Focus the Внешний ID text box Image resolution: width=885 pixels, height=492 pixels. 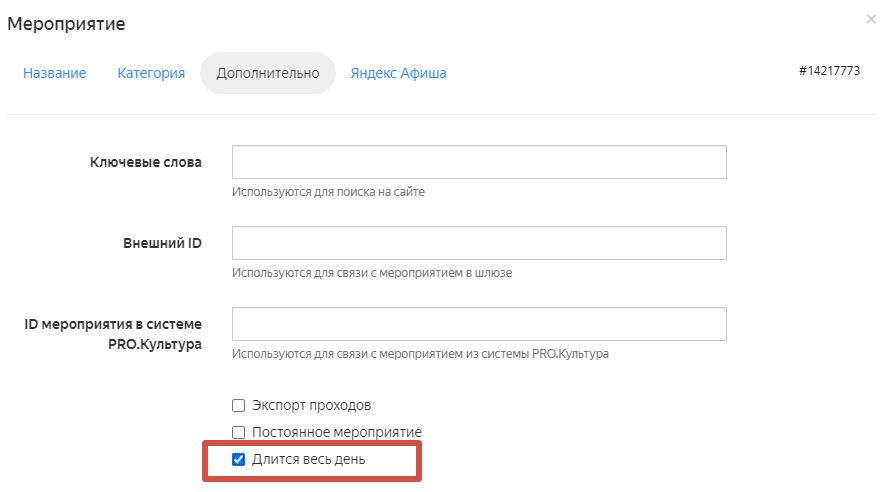(479, 243)
